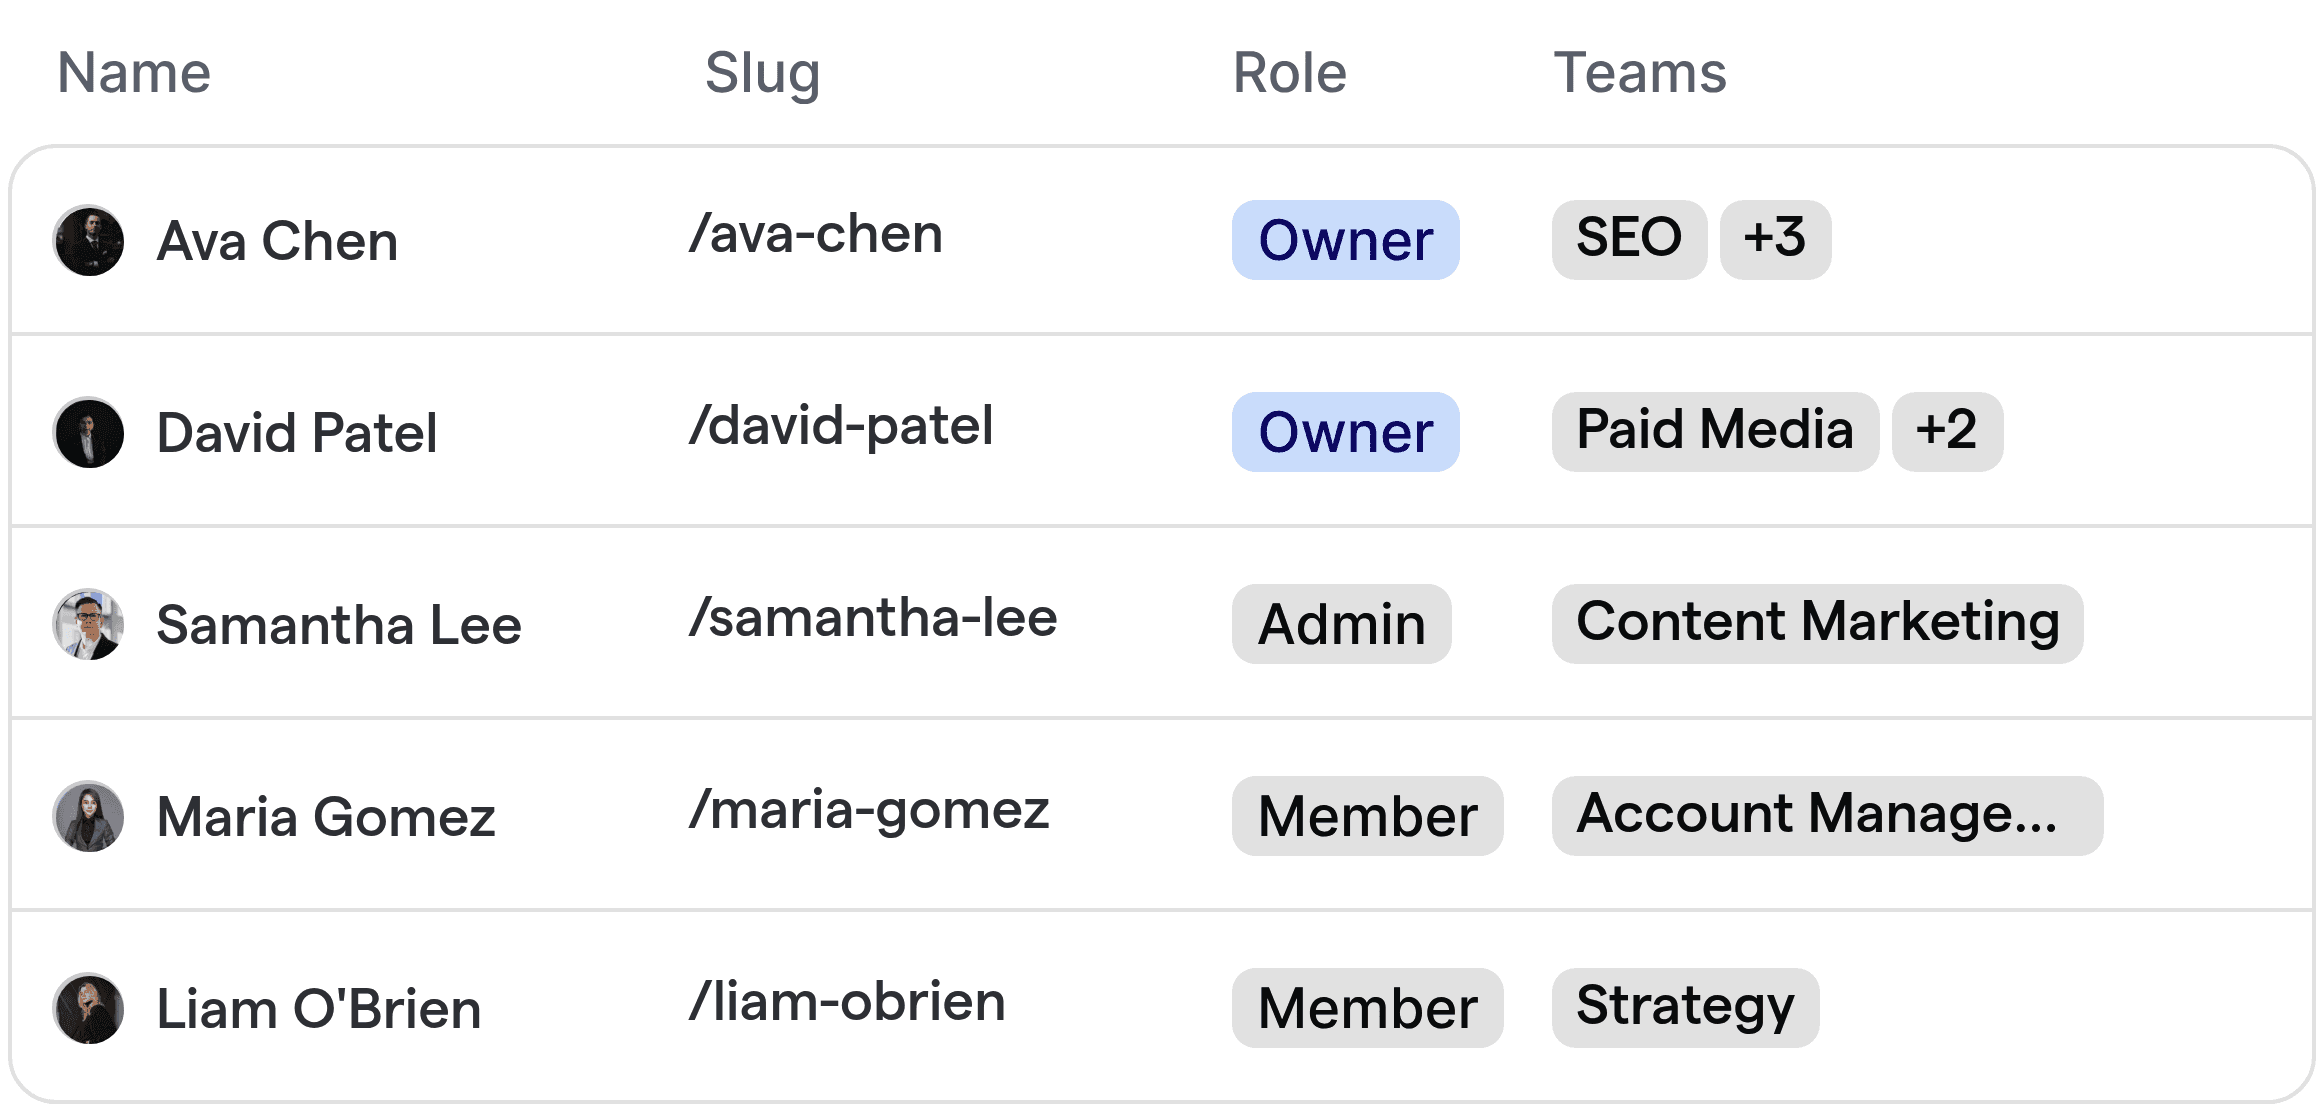
Task: Click the Name column header
Action: coord(134,72)
